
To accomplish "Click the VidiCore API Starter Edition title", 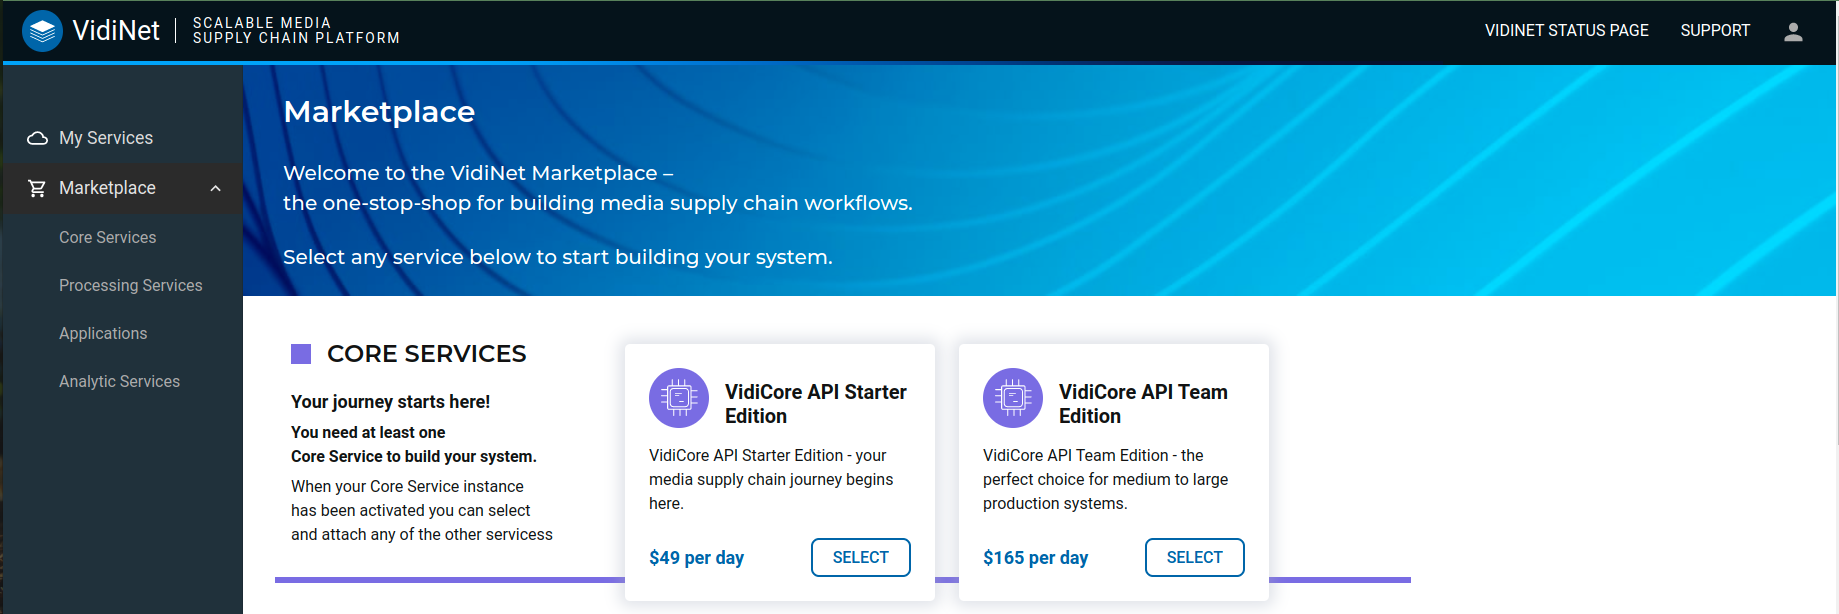I will [x=815, y=404].
